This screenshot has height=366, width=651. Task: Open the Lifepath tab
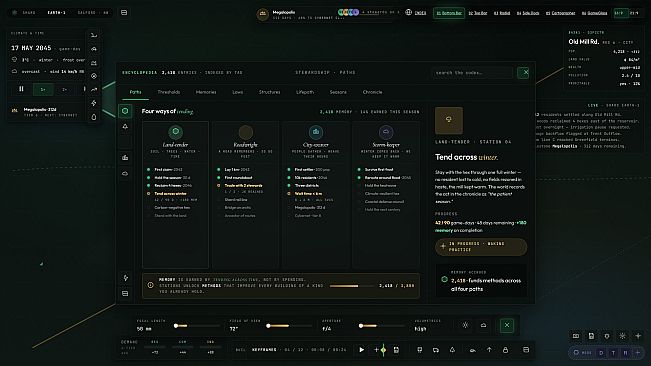click(305, 92)
